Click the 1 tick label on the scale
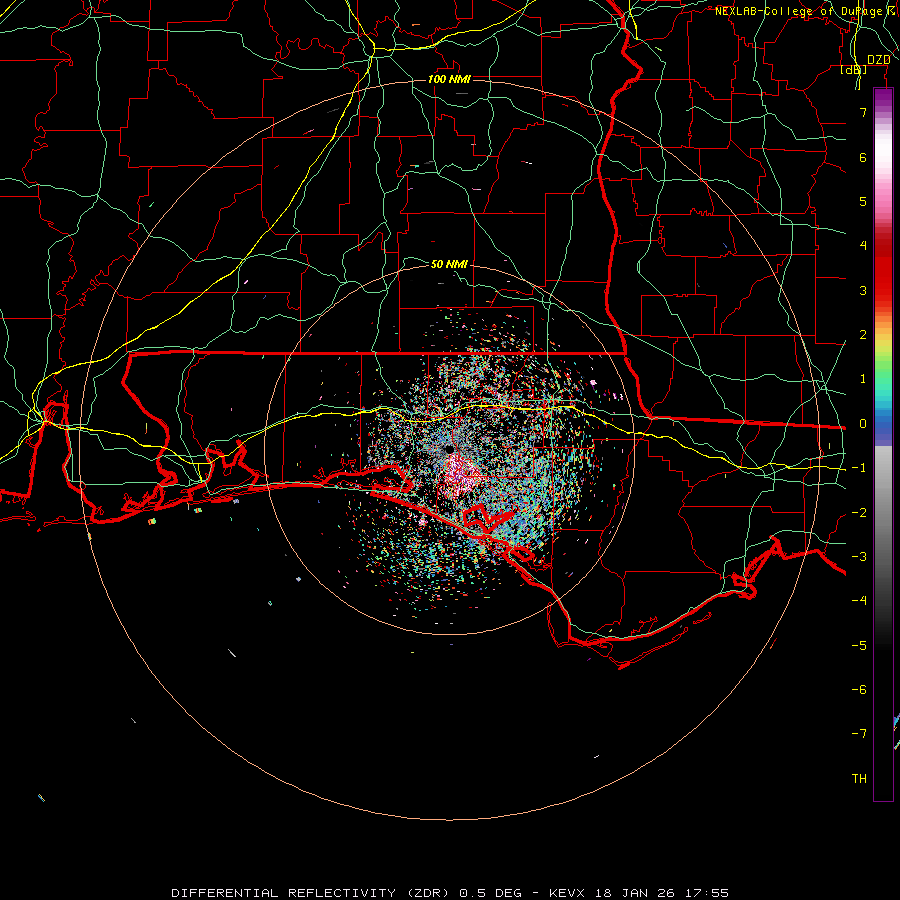900x900 pixels. [863, 379]
